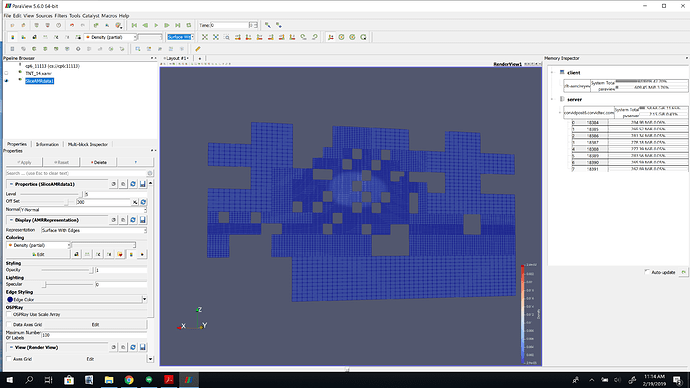Click the Zoom to box icon
This screenshot has height=388, width=690.
click(x=227, y=37)
